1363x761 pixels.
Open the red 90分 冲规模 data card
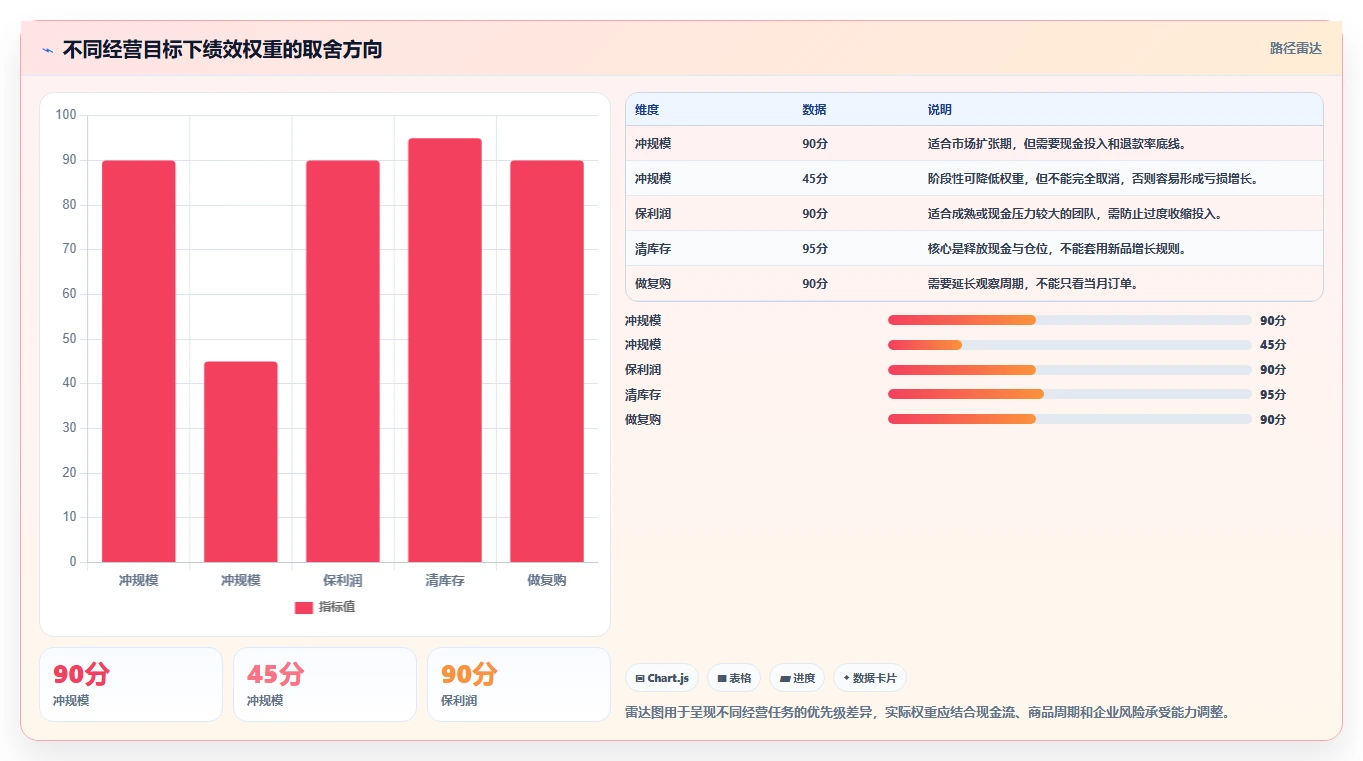point(130,684)
